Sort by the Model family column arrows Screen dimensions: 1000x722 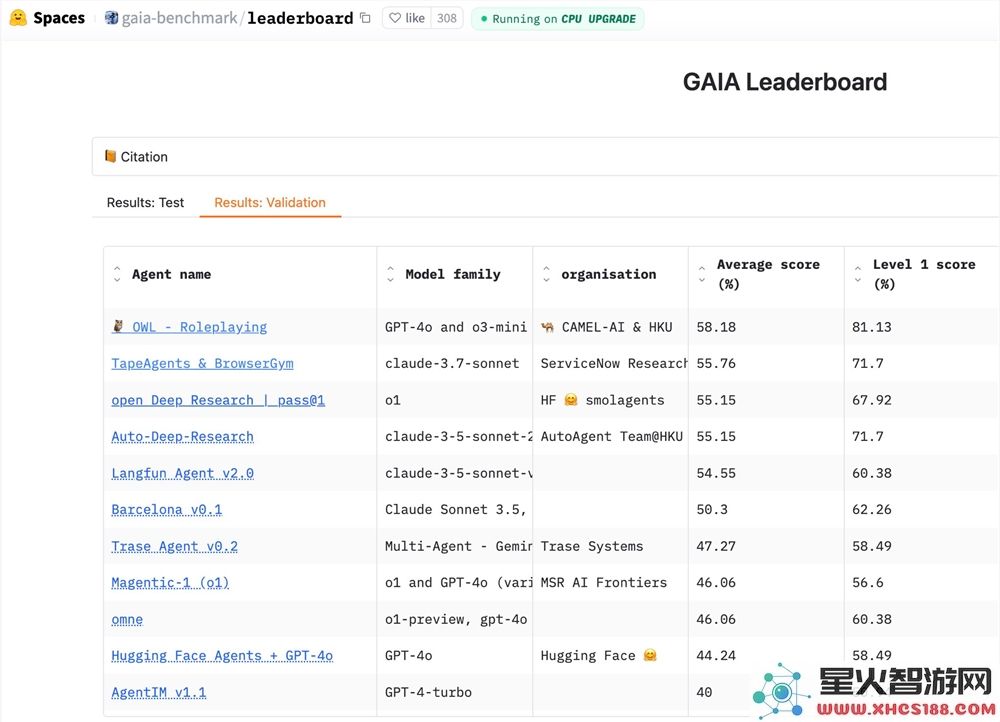tap(390, 274)
